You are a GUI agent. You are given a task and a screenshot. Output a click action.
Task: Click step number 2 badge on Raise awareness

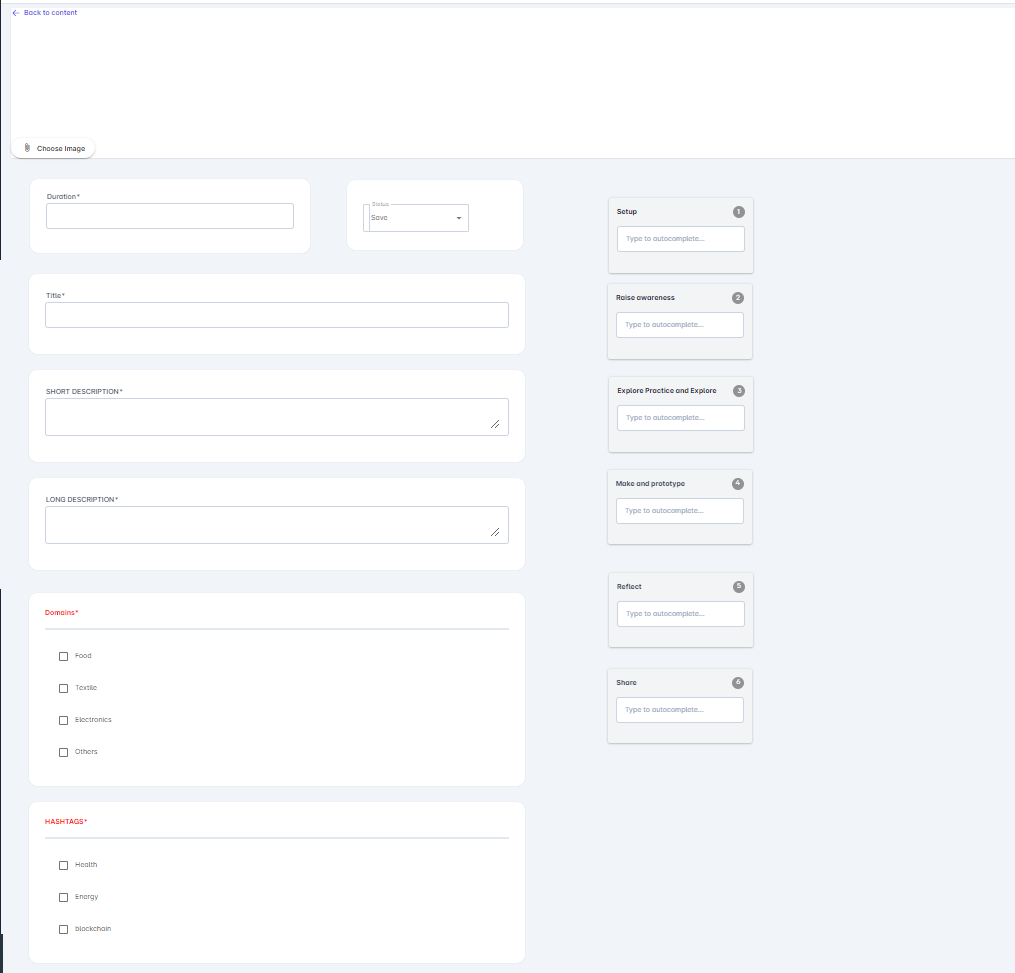(x=737, y=298)
